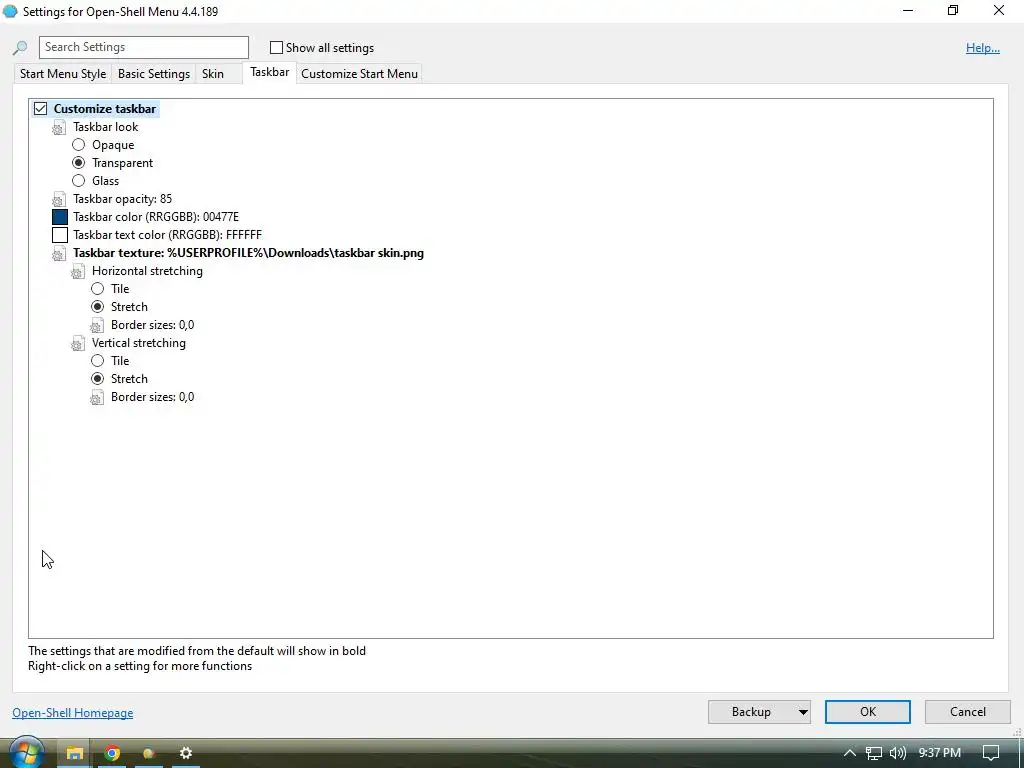Select the Taskbar opacity: 85 setting
The width and height of the screenshot is (1024, 768).
click(x=123, y=199)
